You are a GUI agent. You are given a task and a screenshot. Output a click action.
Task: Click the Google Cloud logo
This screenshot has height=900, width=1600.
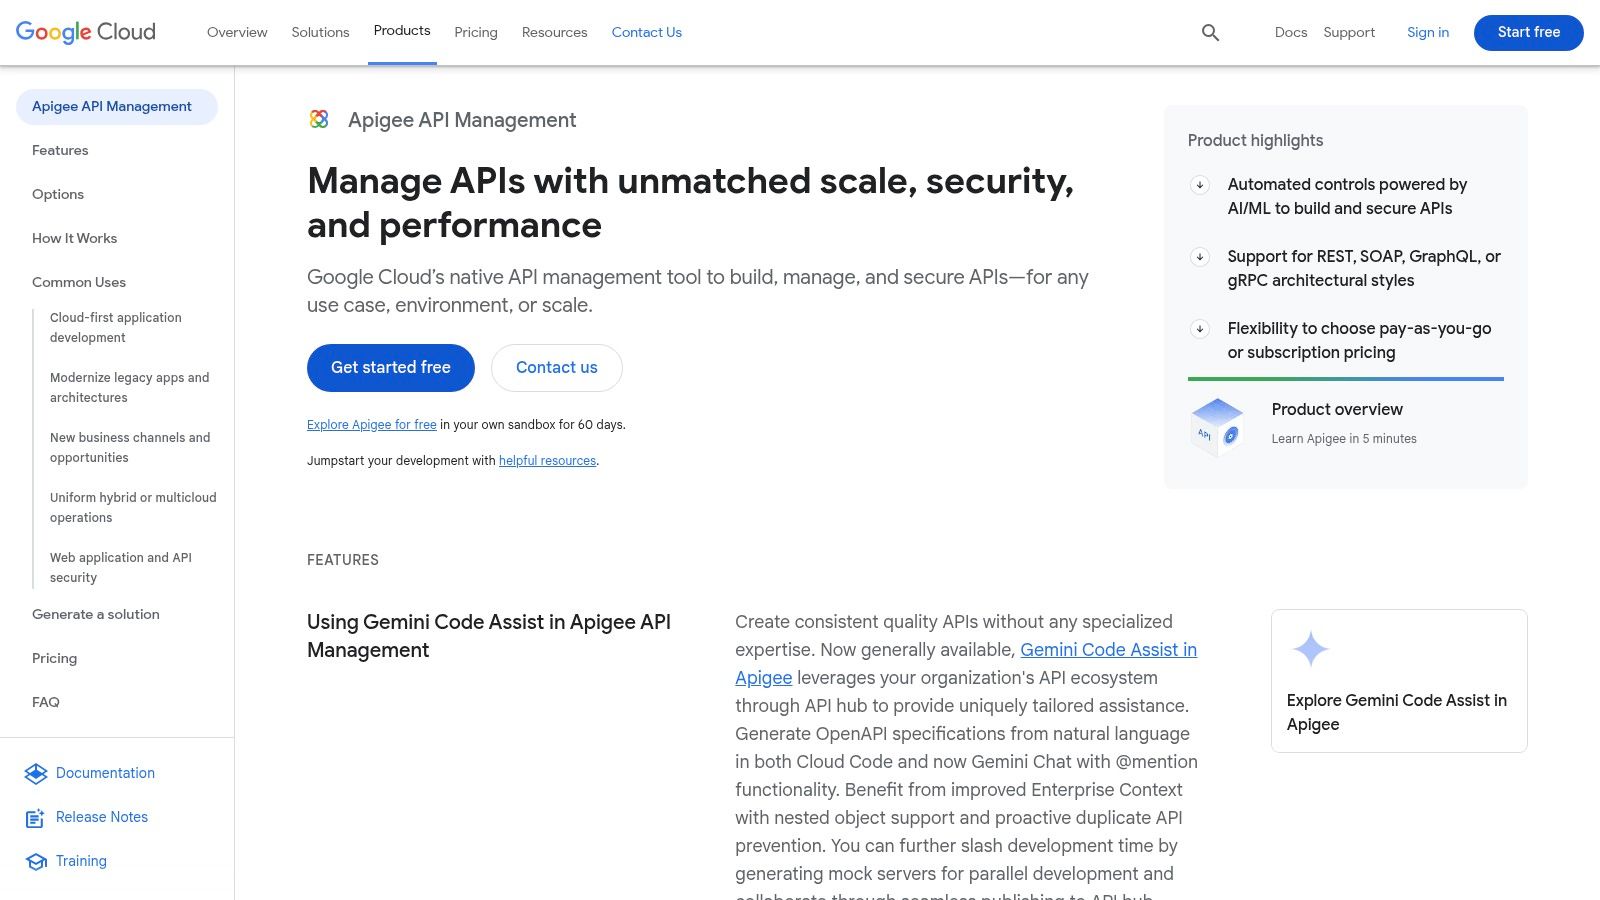point(86,32)
